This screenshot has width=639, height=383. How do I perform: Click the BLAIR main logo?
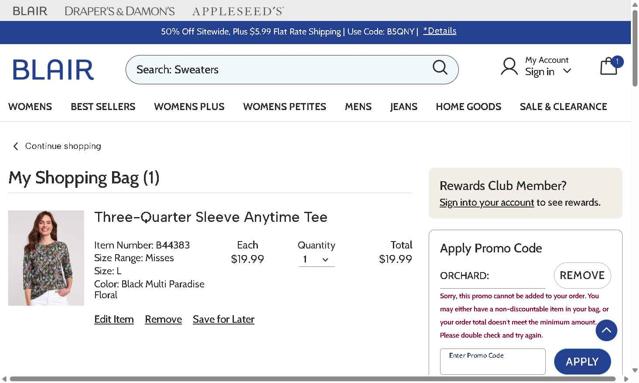coord(53,70)
